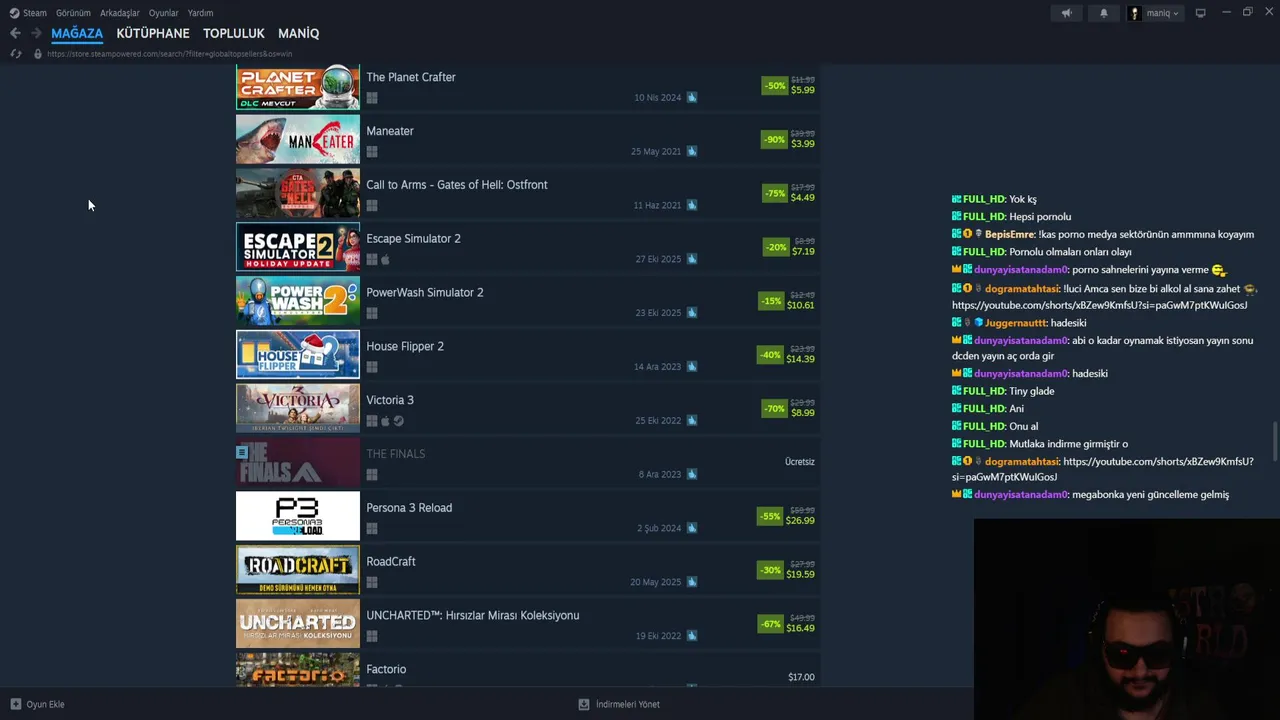The width and height of the screenshot is (1280, 720).
Task: Open the Steam logo menu
Action: point(14,13)
